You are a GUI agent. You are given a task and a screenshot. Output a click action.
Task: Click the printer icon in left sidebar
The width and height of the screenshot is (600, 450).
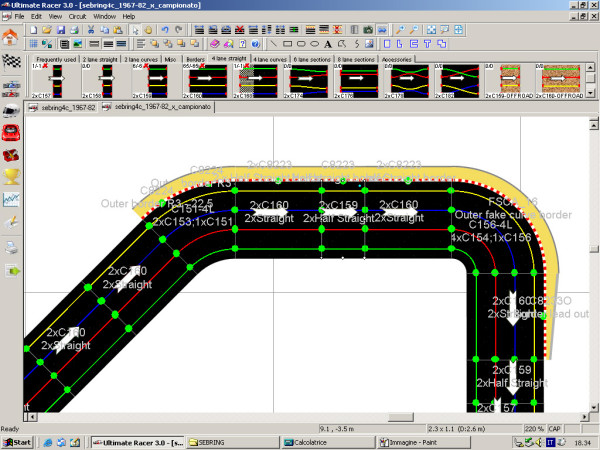[x=11, y=247]
